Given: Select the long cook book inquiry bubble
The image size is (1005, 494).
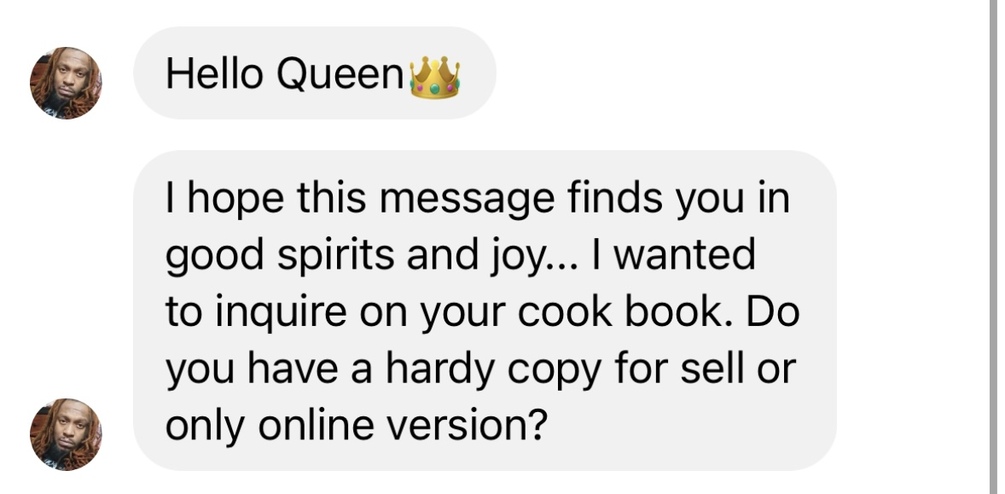Looking at the screenshot, I should pyautogui.click(x=485, y=311).
